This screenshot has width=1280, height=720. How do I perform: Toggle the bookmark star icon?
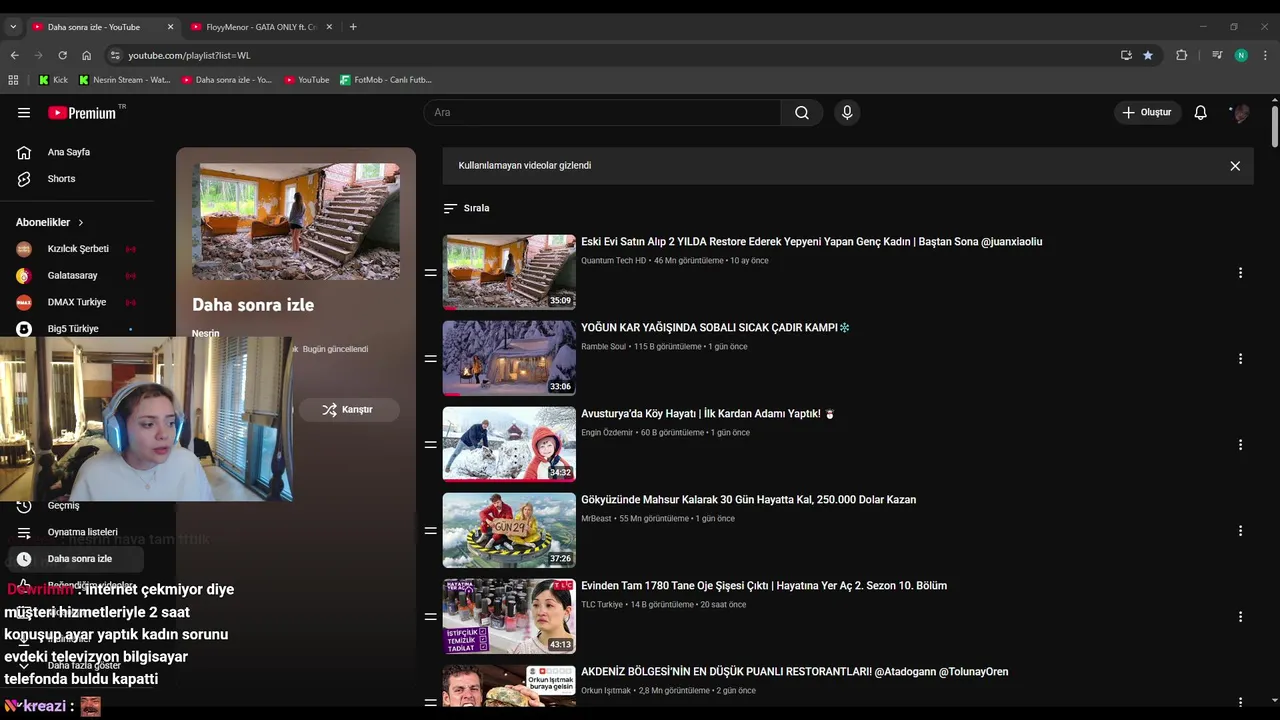point(1148,56)
